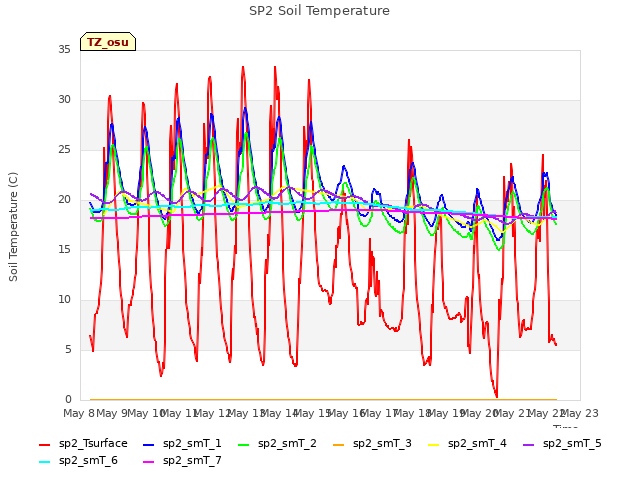Image resolution: width=640 pixels, height=480 pixels.
Task: Click the 25 y-axis tick label
Action: [64, 149]
